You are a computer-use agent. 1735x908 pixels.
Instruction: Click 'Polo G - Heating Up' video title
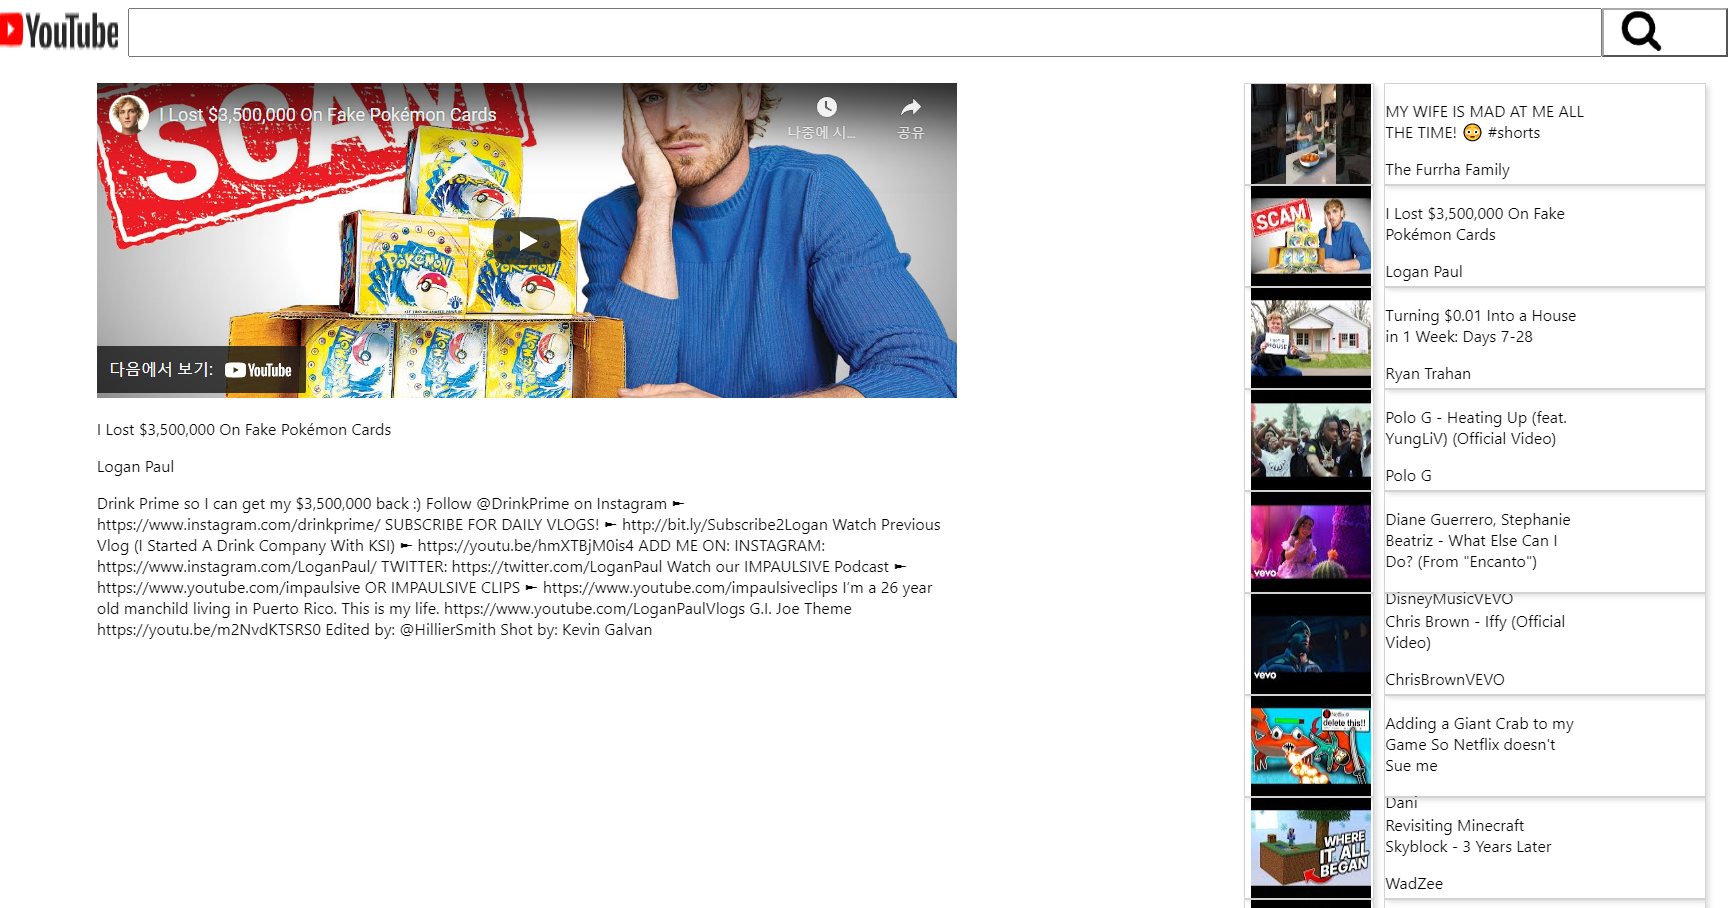[1476, 428]
